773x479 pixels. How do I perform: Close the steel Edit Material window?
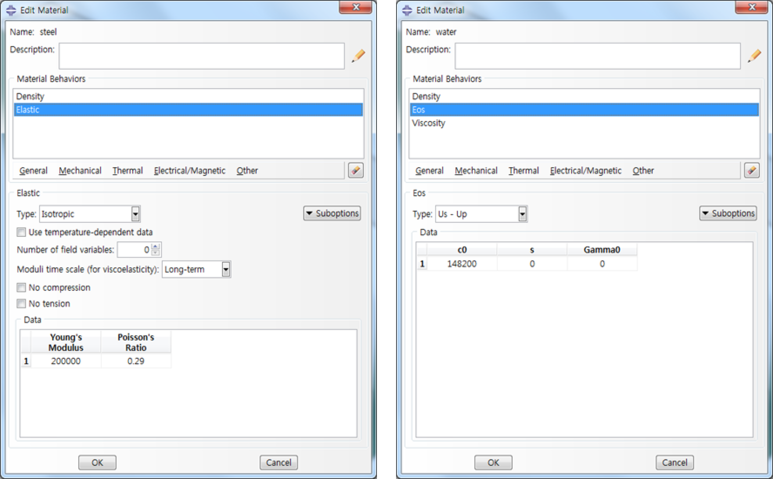click(x=355, y=7)
